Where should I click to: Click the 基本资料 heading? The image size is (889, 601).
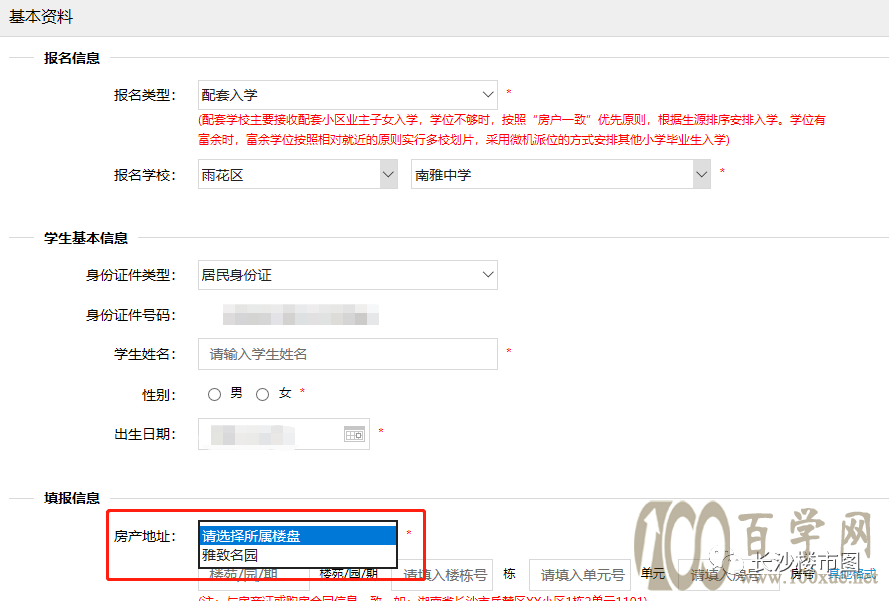[x=41, y=17]
